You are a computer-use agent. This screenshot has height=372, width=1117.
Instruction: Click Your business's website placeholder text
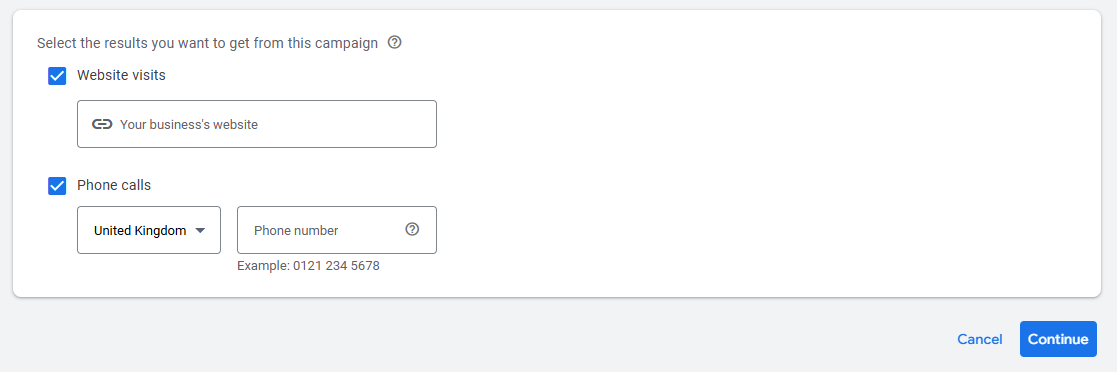point(189,125)
